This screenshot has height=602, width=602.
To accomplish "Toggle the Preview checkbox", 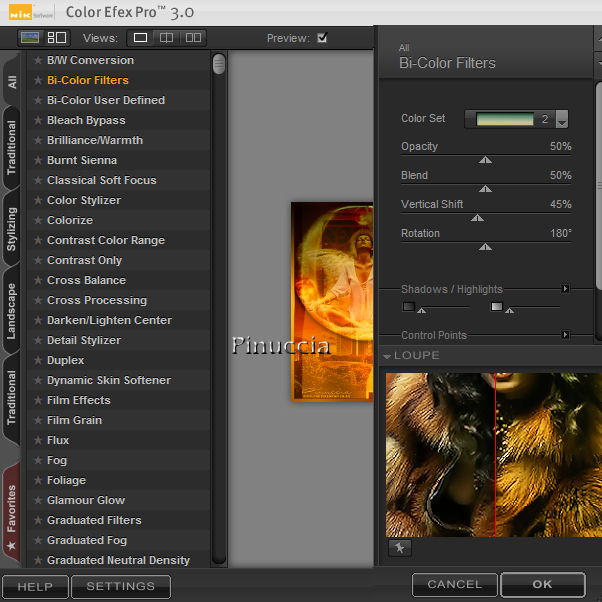I will point(322,38).
